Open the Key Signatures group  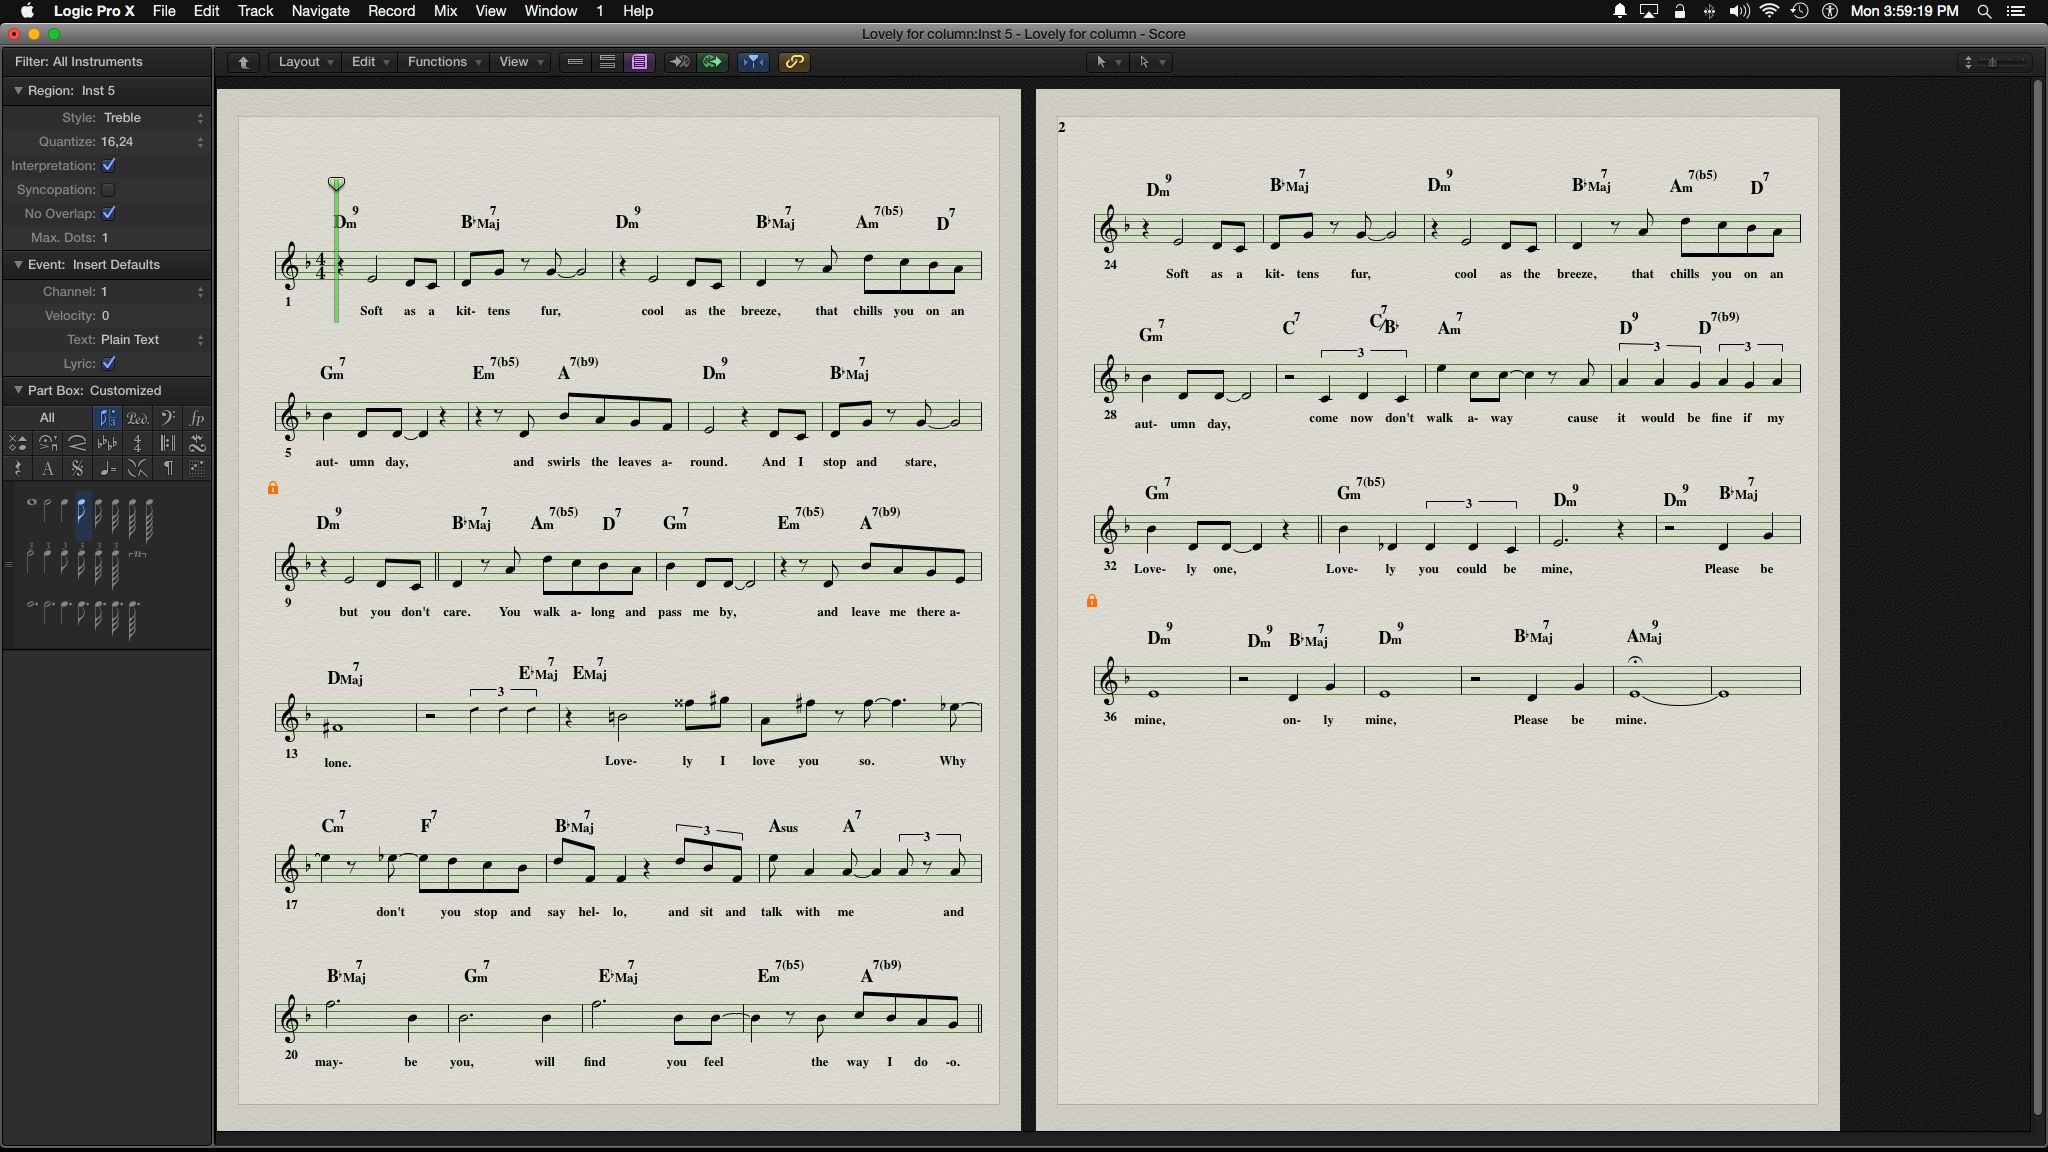(x=107, y=443)
